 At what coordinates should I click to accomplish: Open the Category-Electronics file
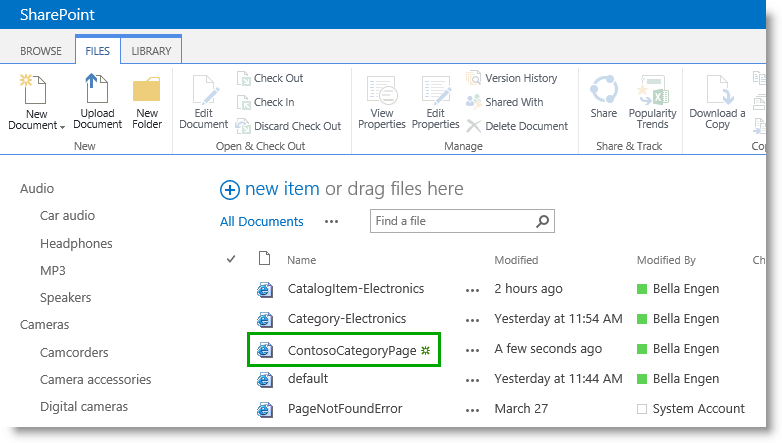coord(347,319)
